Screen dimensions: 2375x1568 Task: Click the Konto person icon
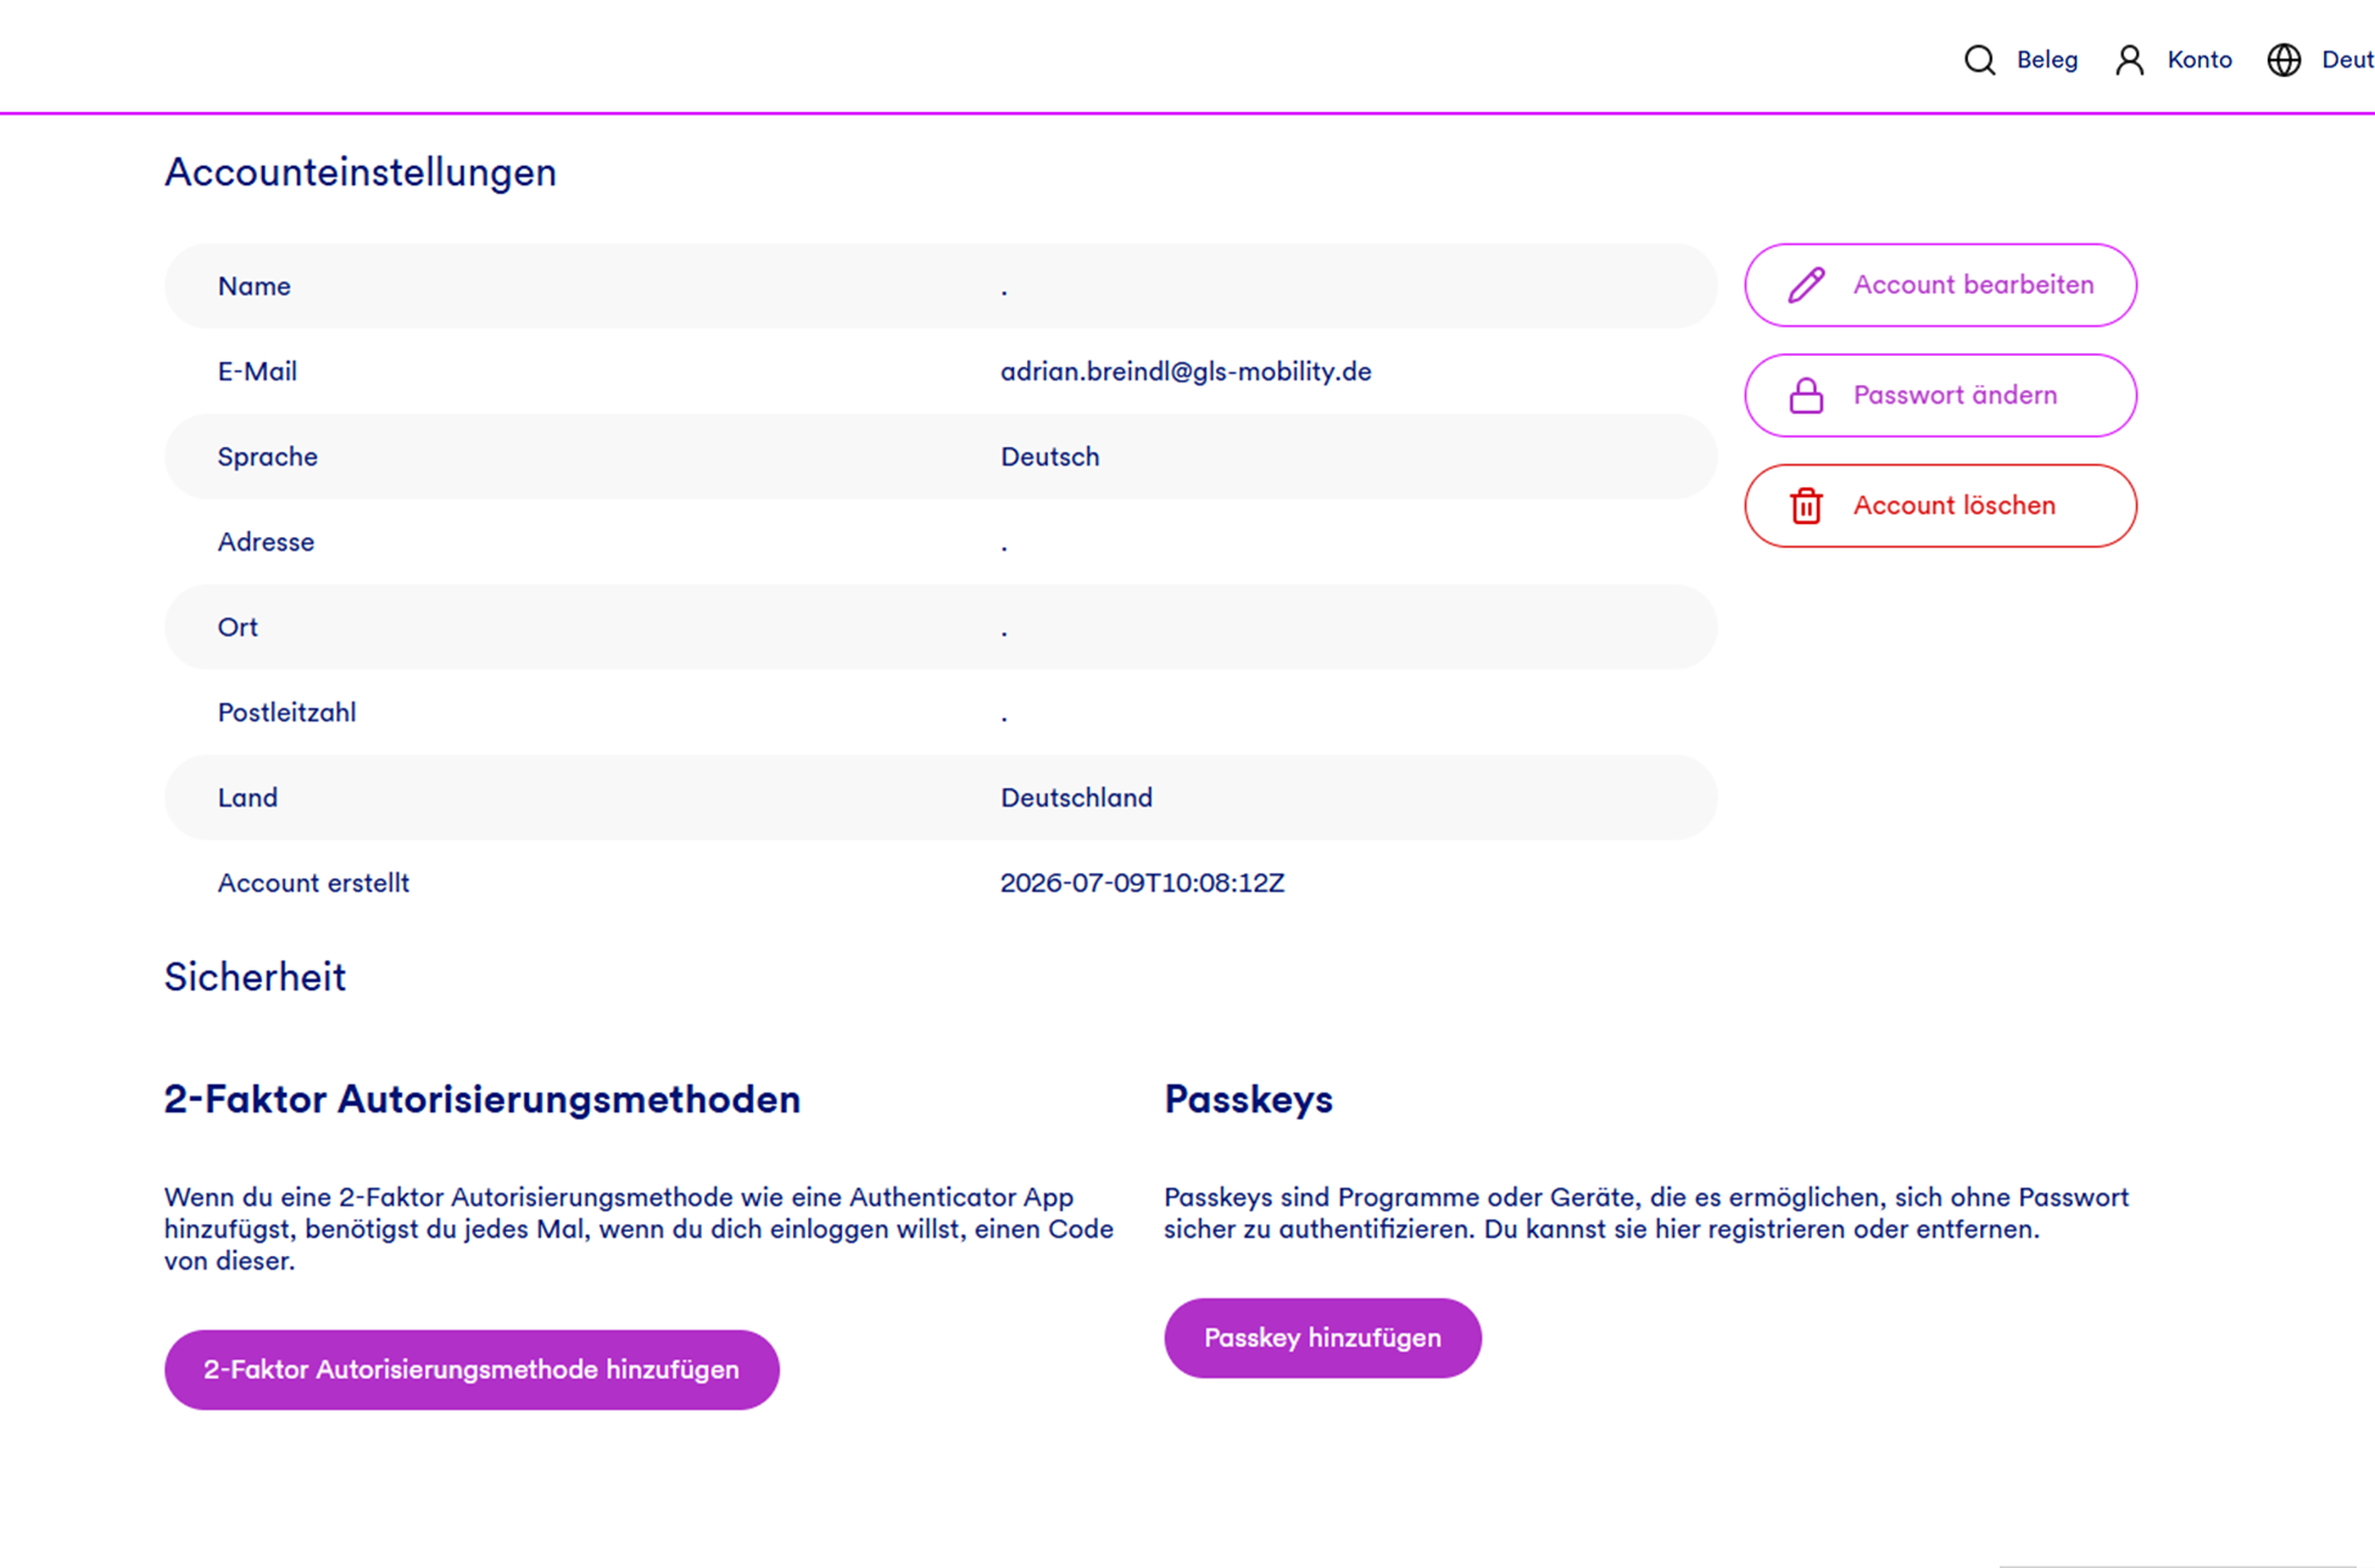(x=2130, y=60)
